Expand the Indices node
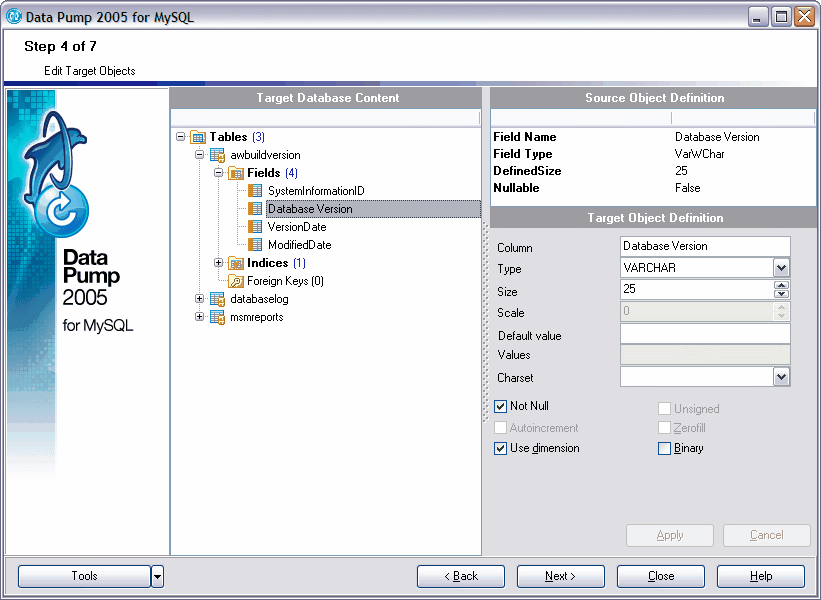The width and height of the screenshot is (821, 600). pos(219,262)
